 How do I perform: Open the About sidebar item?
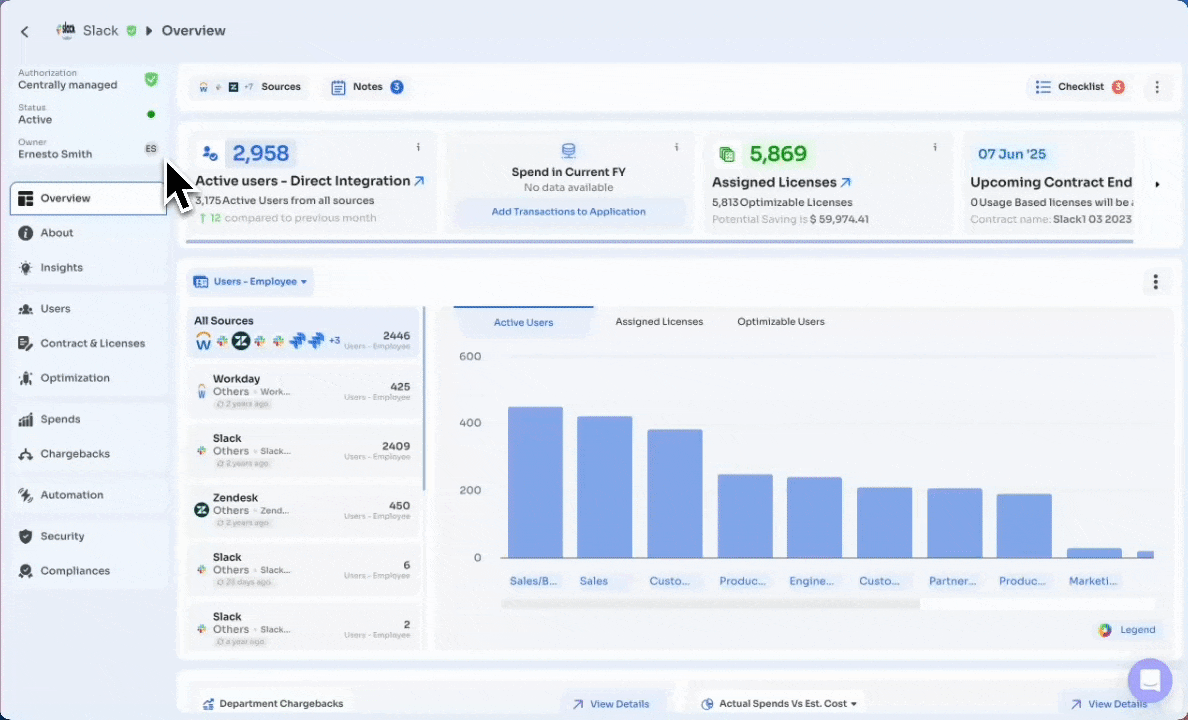88,233
